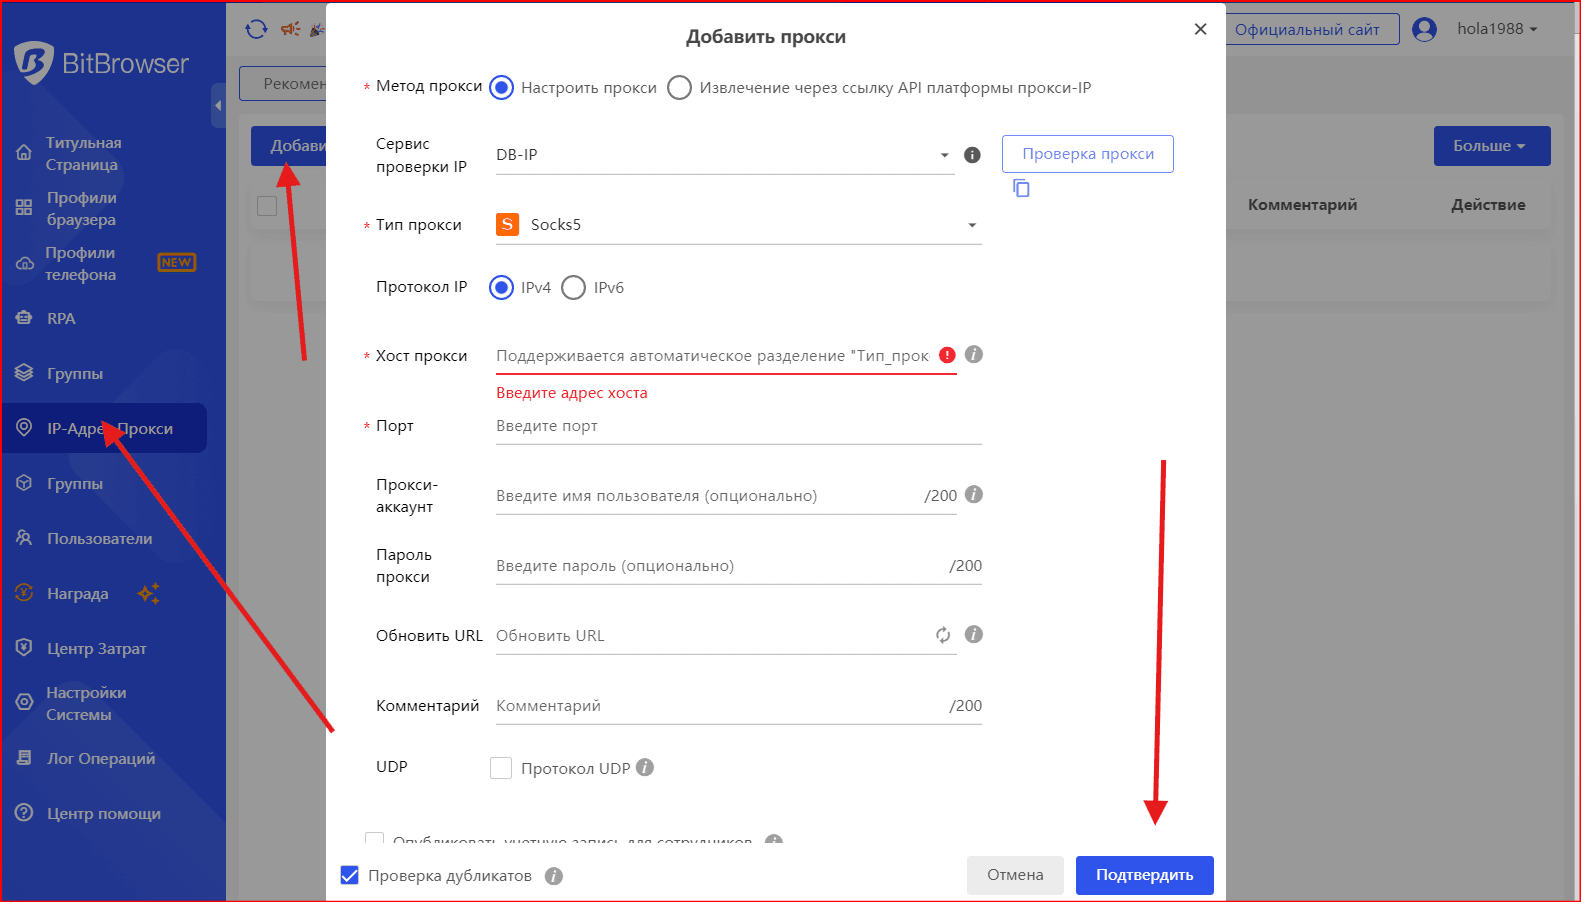Click the Проверка прокси button
Screen dimensions: 1581x902
coord(1087,154)
